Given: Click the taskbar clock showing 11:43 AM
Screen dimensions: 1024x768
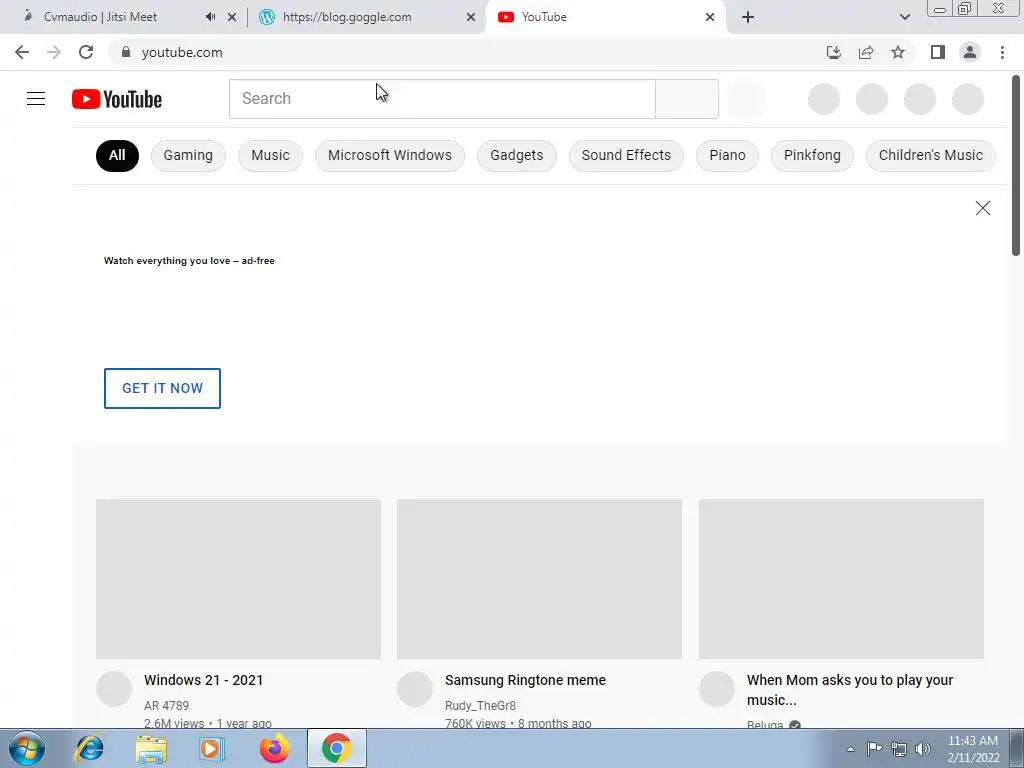Looking at the screenshot, I should [x=973, y=749].
